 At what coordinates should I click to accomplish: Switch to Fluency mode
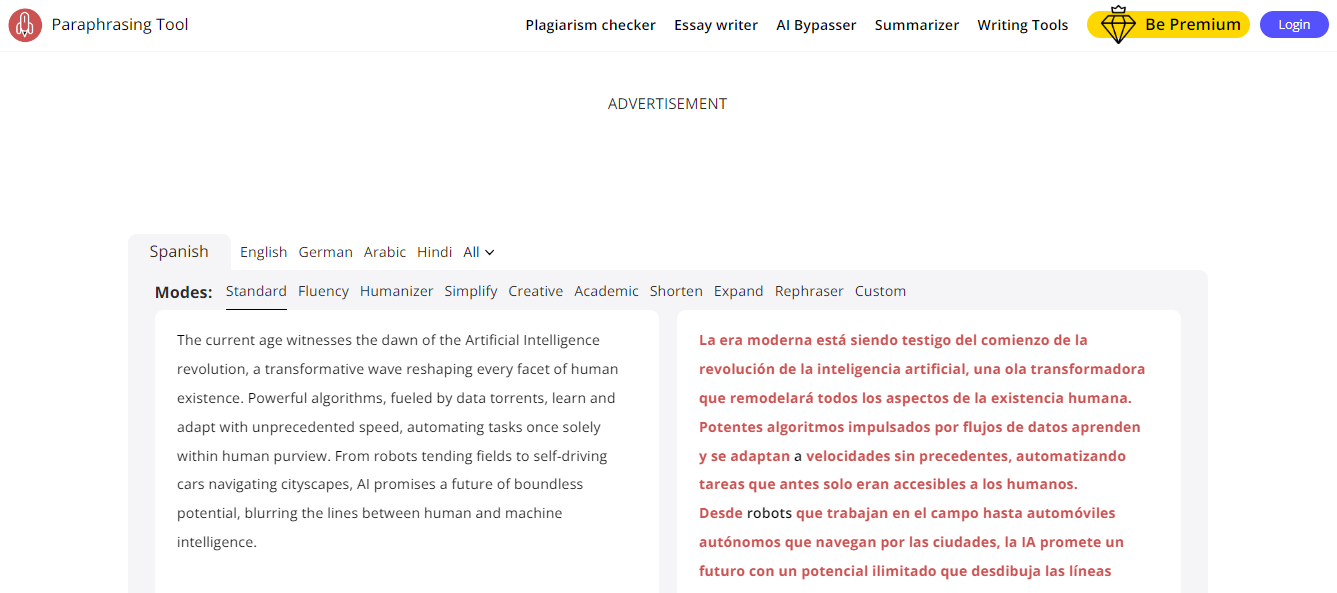[x=323, y=291]
